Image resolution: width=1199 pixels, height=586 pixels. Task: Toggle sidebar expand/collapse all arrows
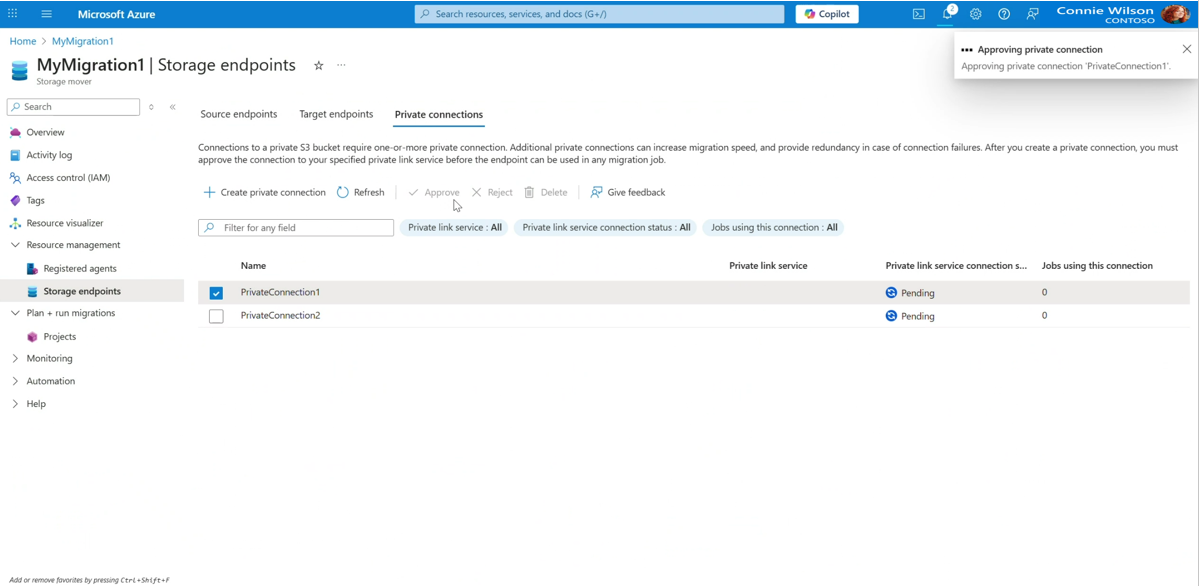tap(151, 107)
